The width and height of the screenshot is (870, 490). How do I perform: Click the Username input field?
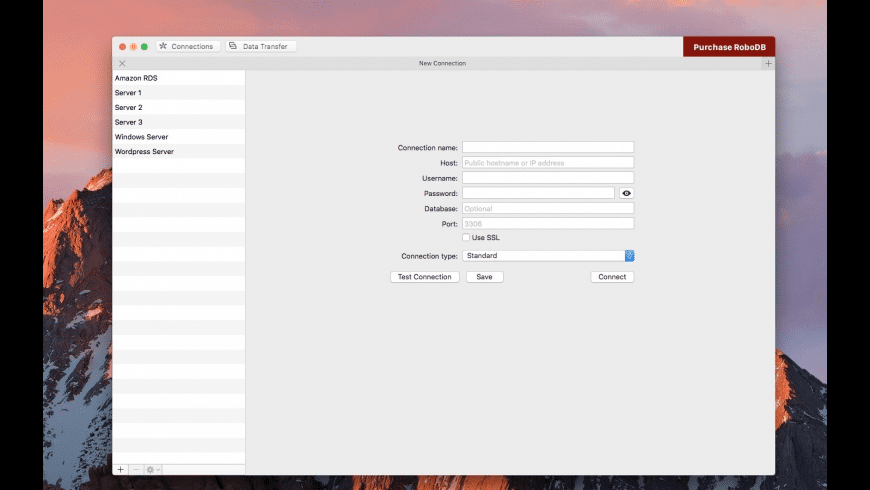tap(548, 178)
